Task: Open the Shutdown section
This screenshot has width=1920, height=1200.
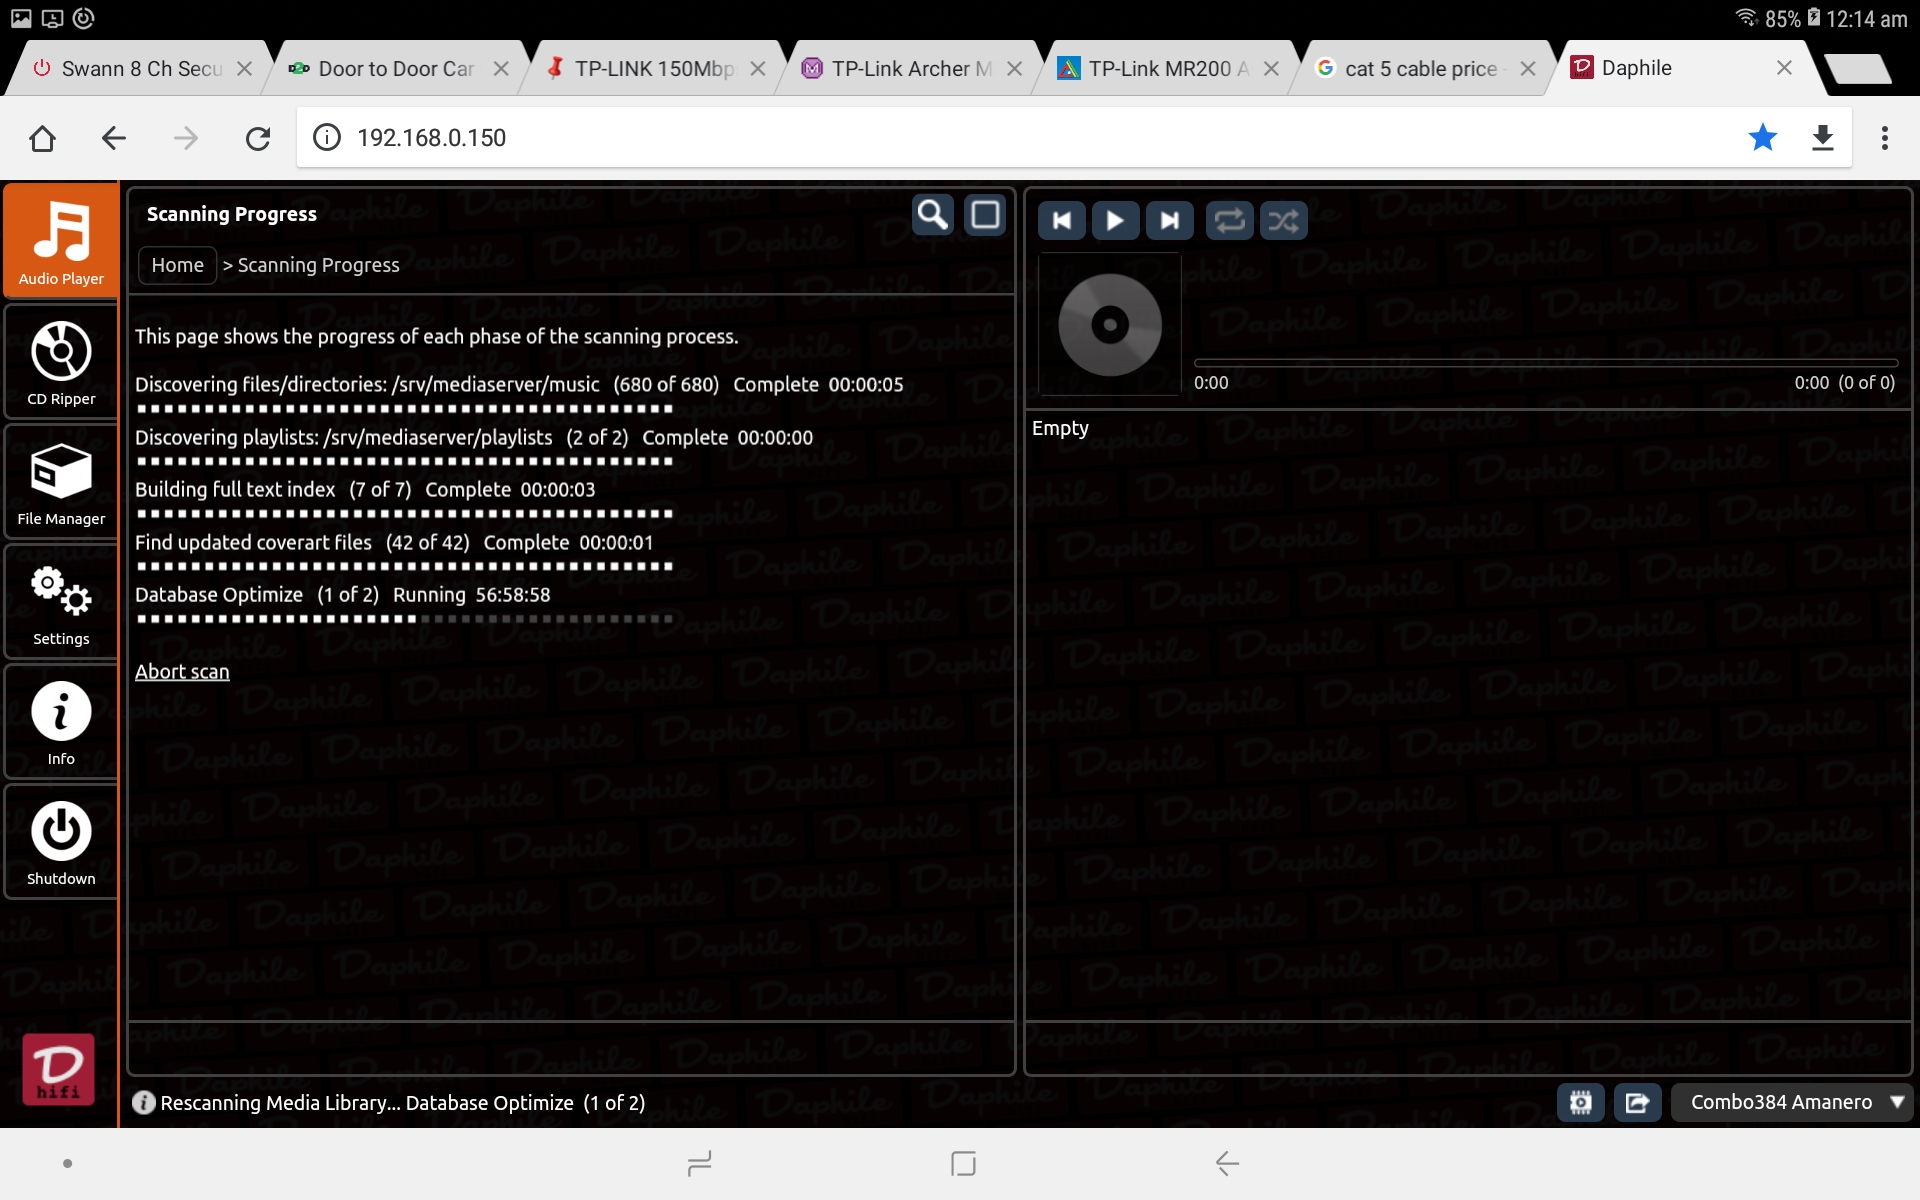Action: pyautogui.click(x=61, y=841)
